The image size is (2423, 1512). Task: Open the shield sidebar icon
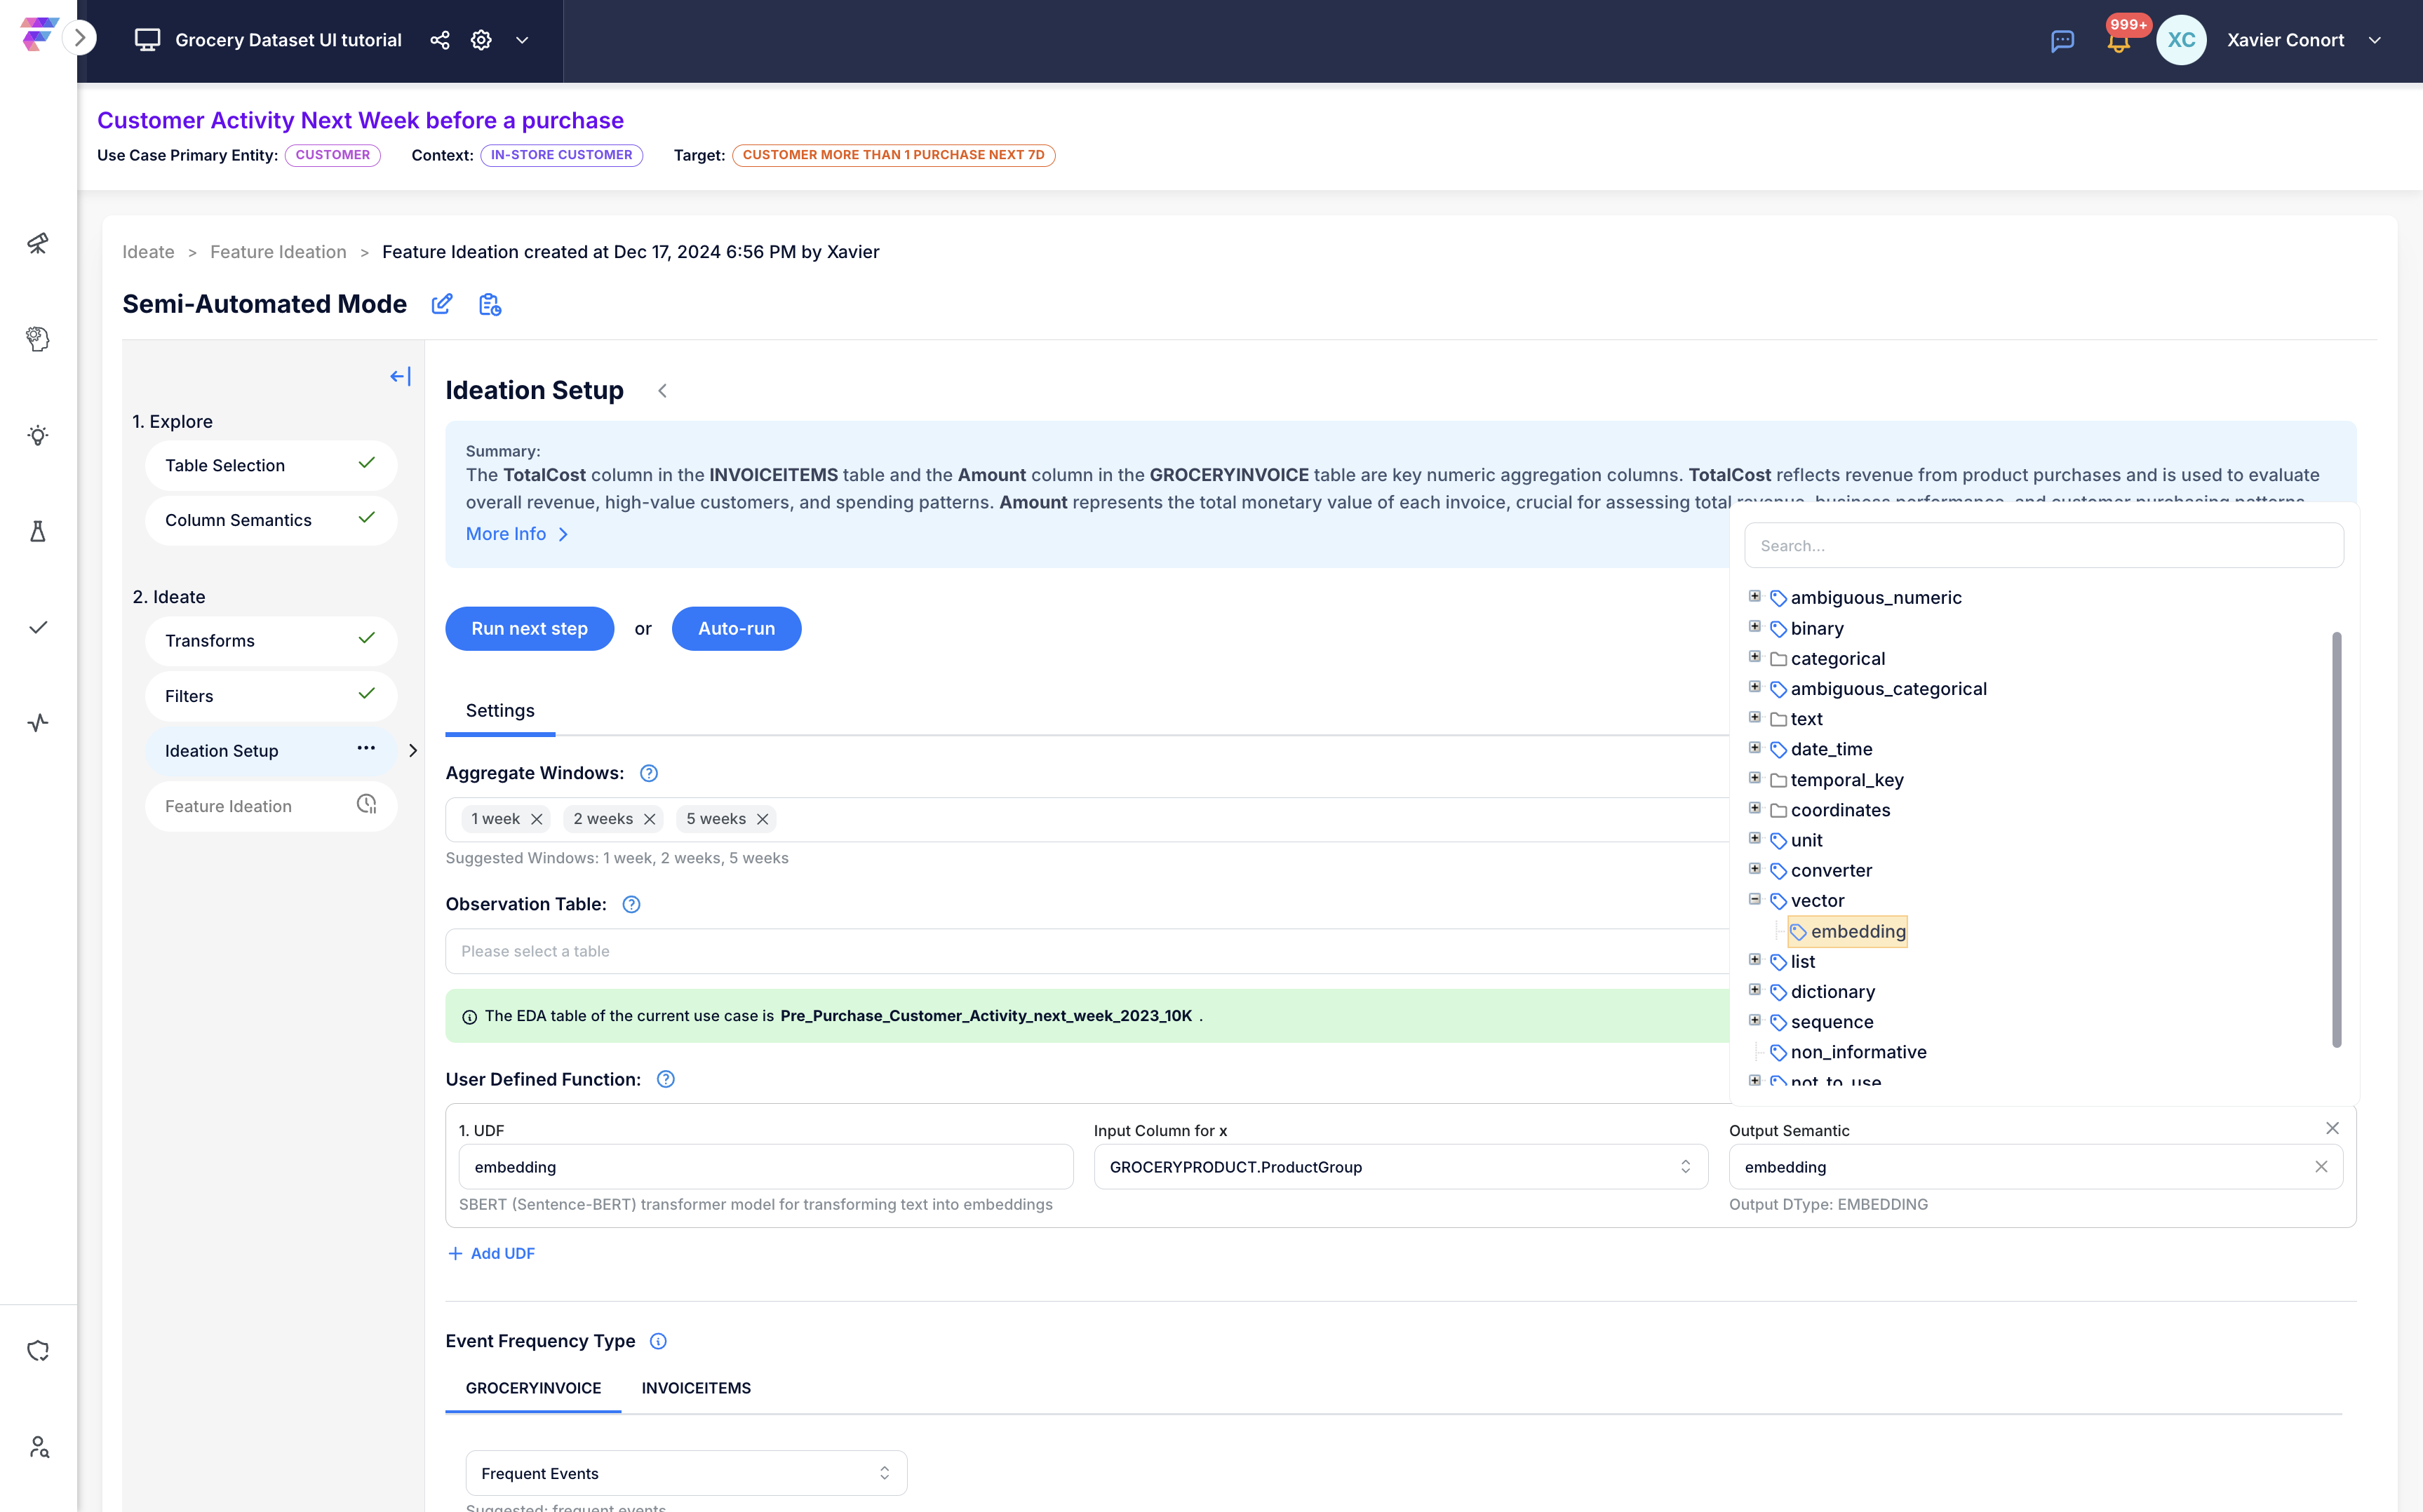pos(38,1350)
